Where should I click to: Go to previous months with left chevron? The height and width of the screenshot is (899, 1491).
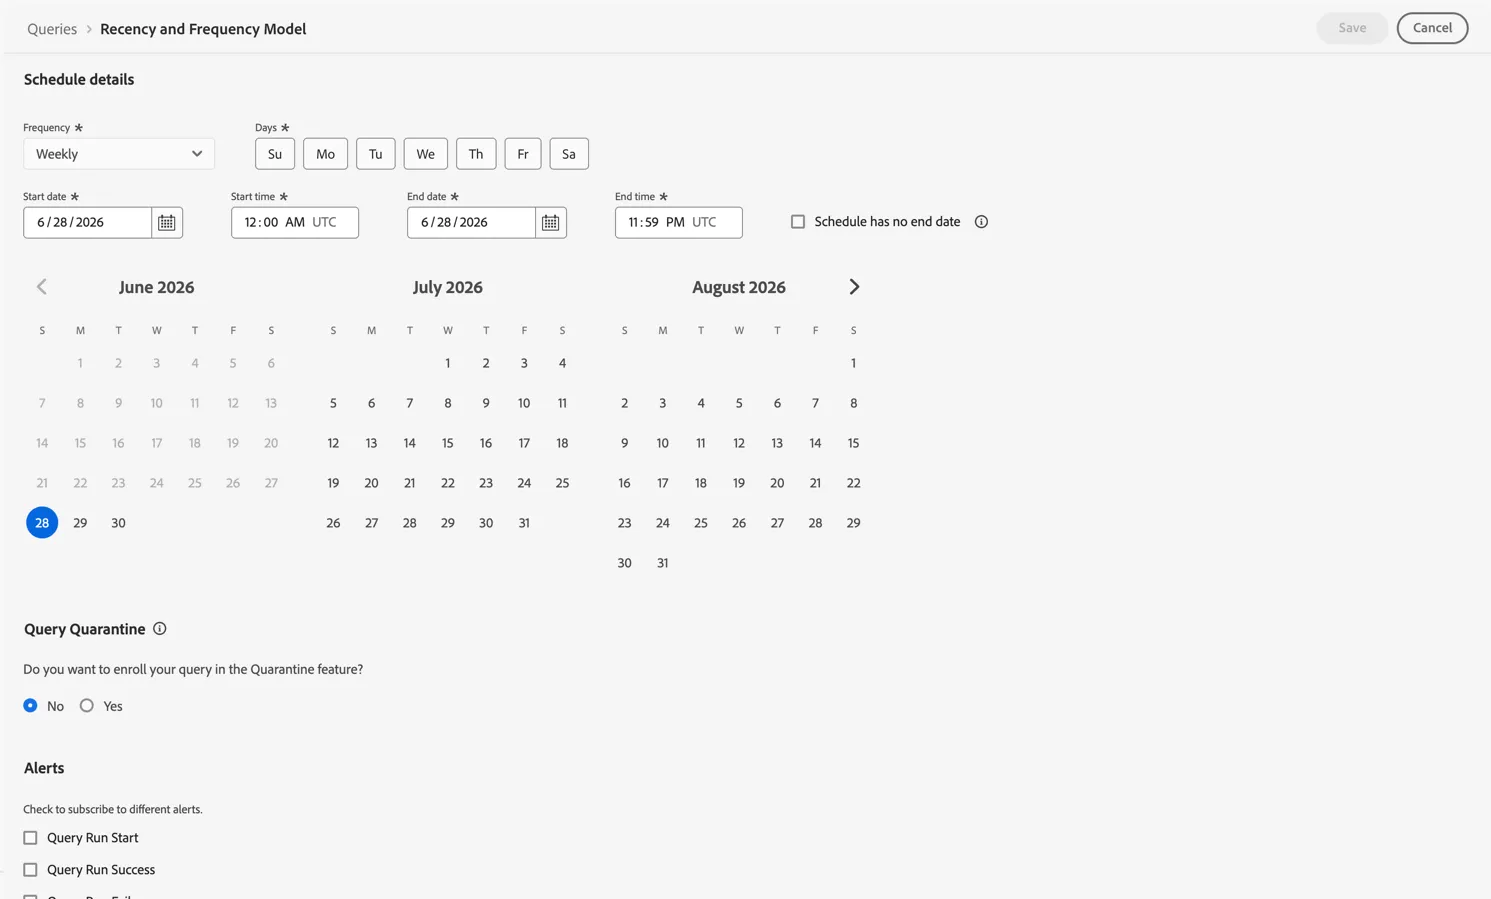point(42,287)
